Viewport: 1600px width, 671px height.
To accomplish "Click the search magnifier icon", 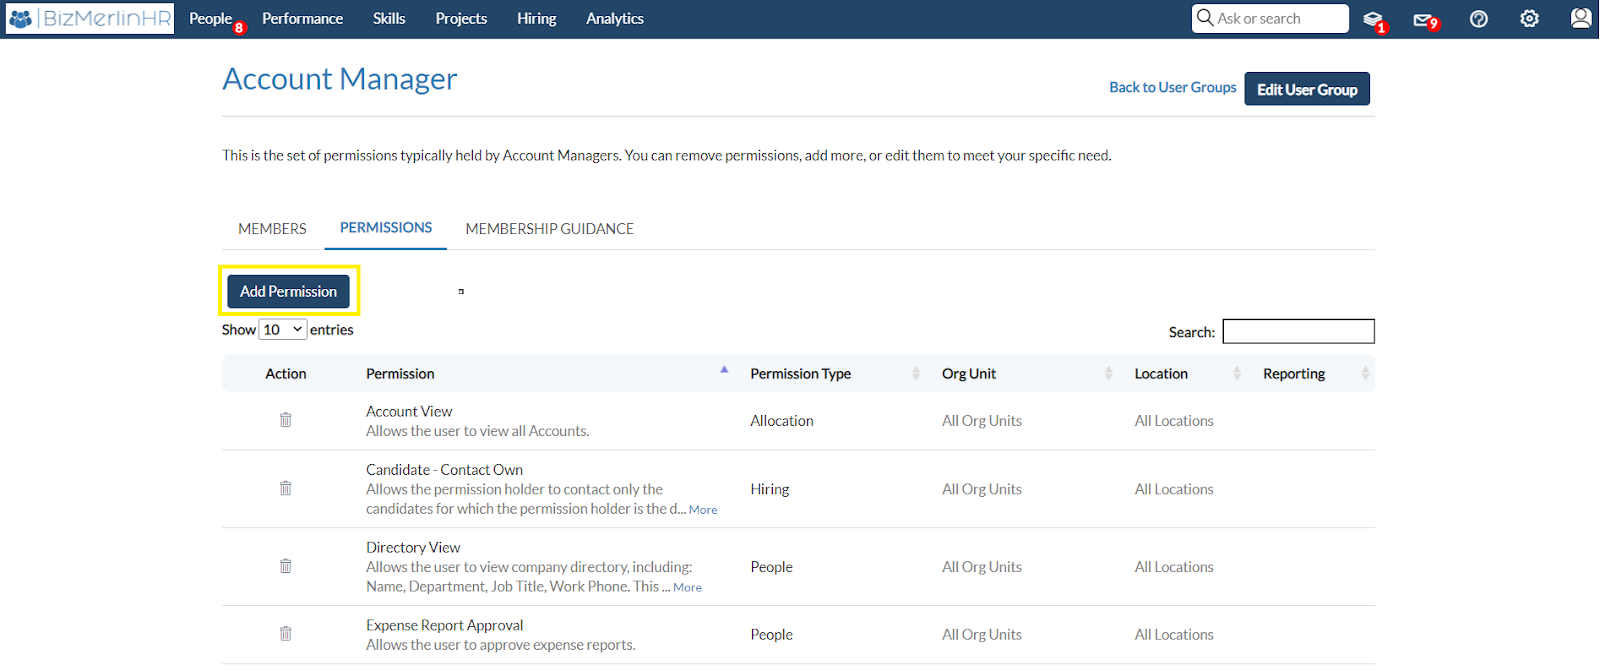I will pos(1205,18).
